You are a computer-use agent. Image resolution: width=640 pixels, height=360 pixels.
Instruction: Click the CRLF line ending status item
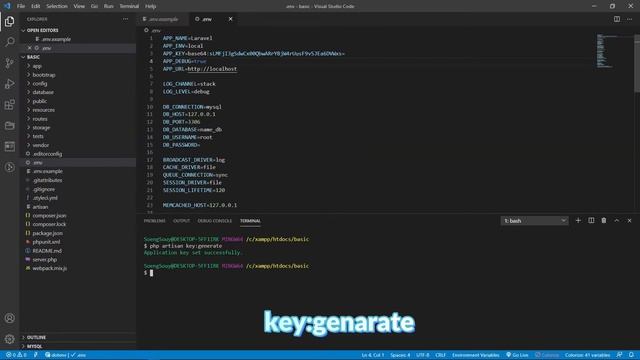point(440,355)
